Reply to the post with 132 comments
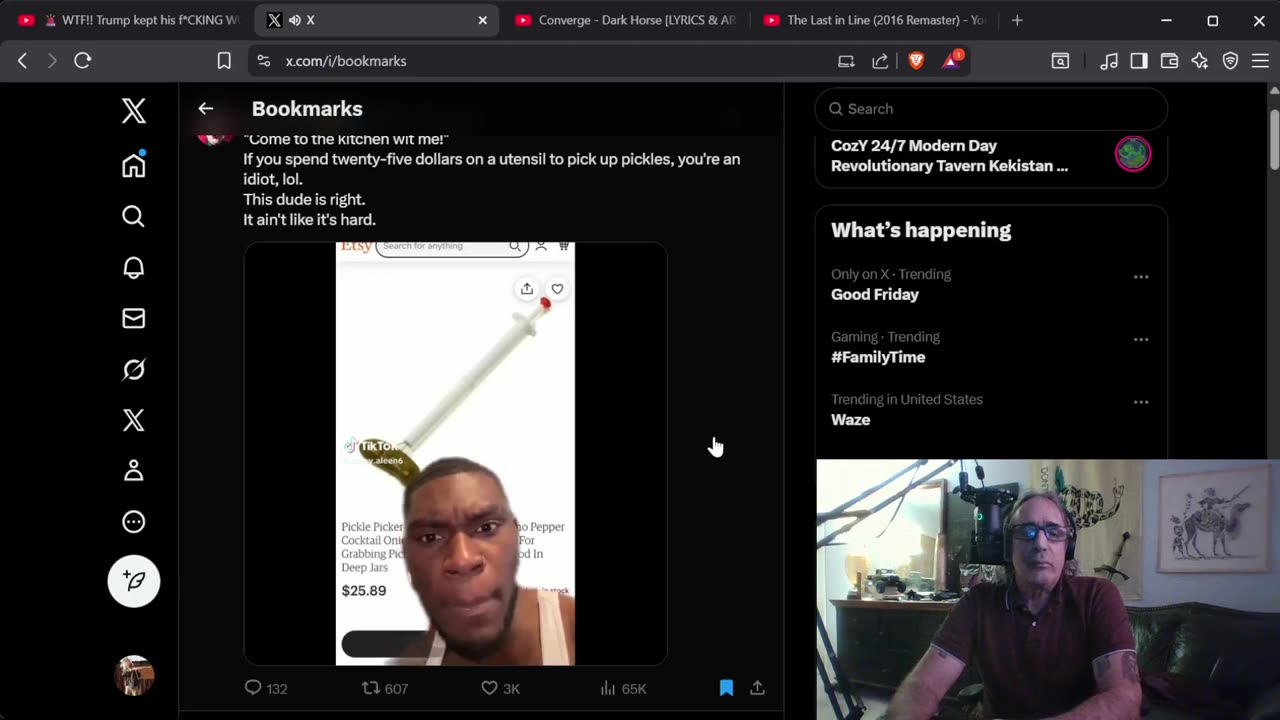This screenshot has height=720, width=1280. pyautogui.click(x=266, y=688)
